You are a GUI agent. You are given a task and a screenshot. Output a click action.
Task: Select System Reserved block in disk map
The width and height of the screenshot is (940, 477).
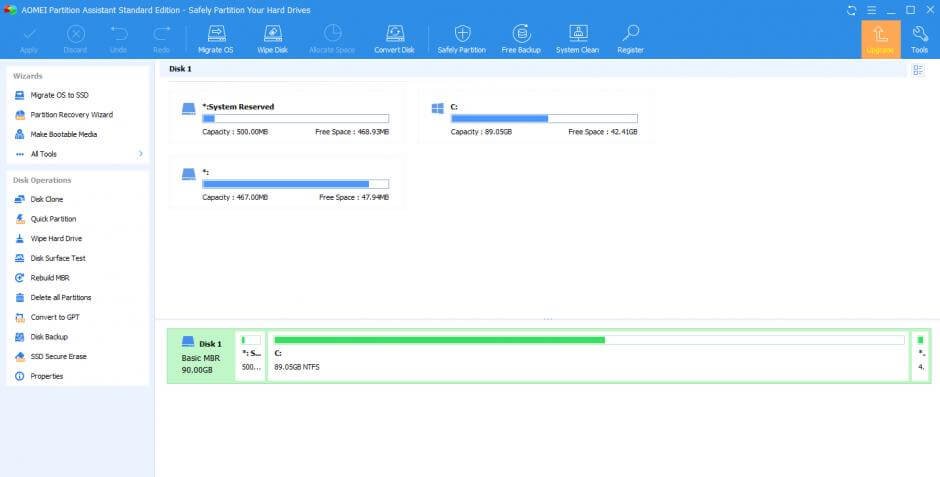[251, 357]
